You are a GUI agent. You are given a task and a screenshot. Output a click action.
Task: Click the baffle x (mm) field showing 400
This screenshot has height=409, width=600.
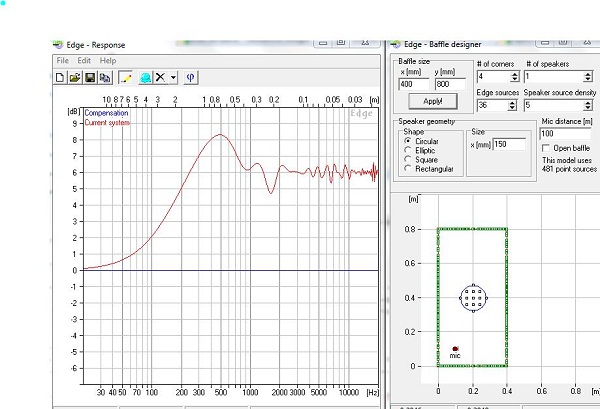[x=414, y=84]
